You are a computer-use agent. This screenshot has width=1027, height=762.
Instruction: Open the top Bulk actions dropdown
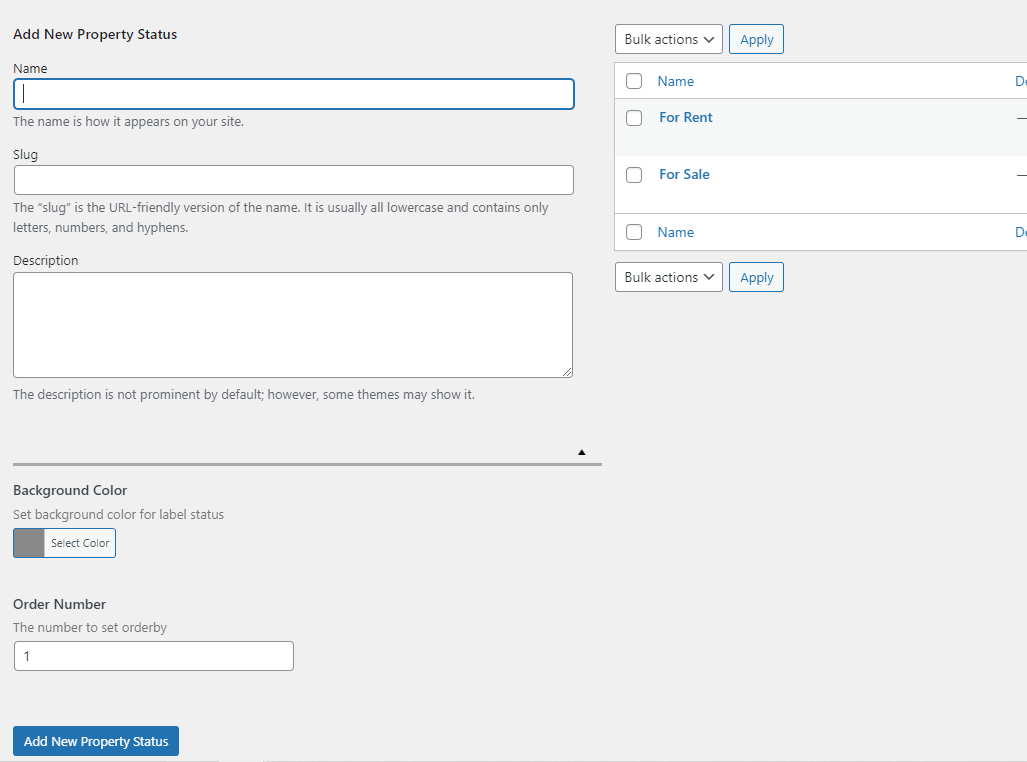point(668,40)
